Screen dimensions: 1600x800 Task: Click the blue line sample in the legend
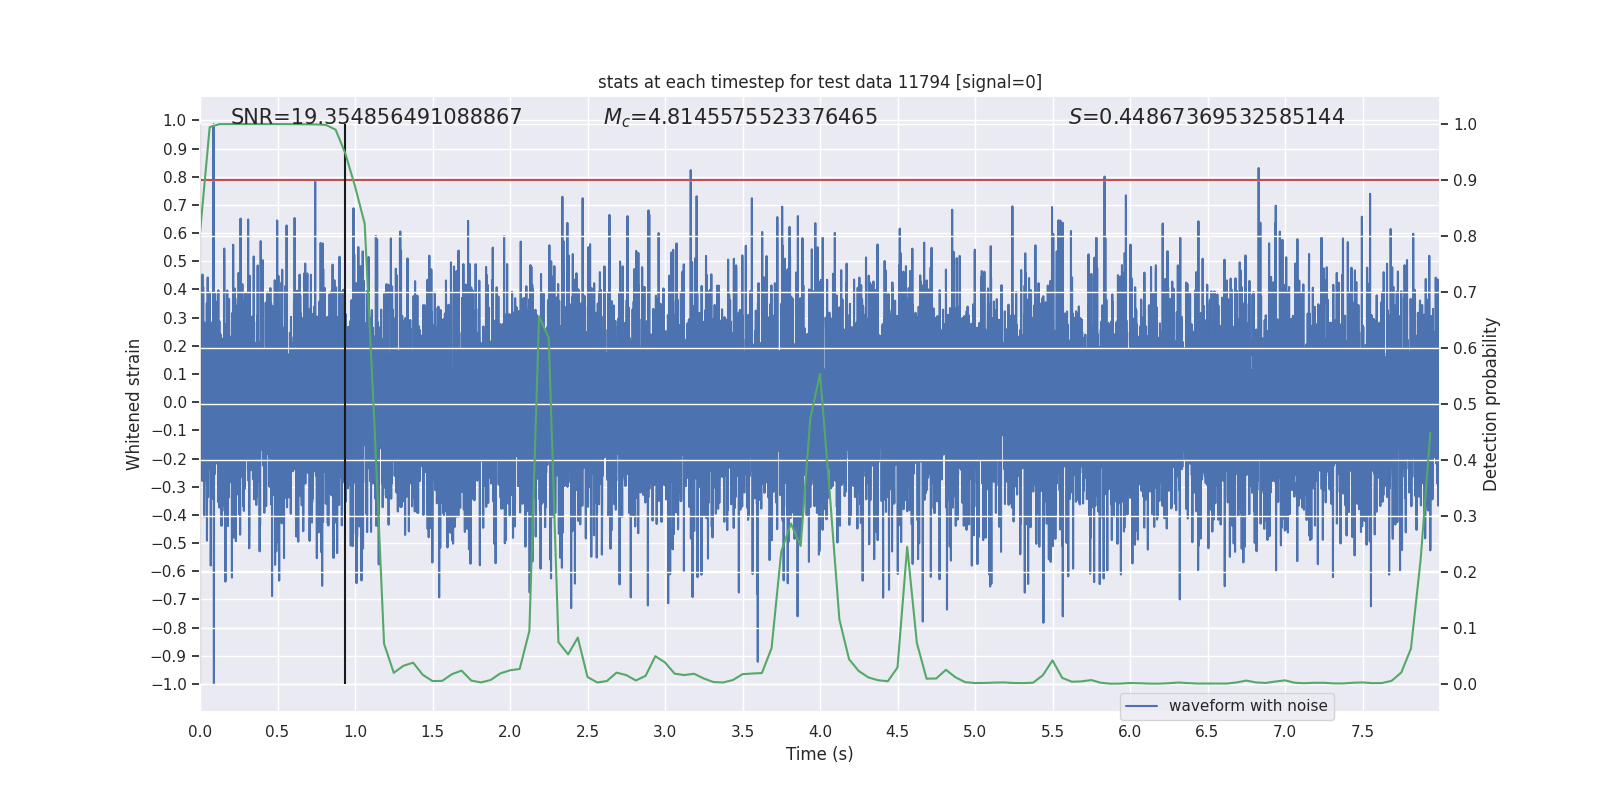(x=1141, y=706)
